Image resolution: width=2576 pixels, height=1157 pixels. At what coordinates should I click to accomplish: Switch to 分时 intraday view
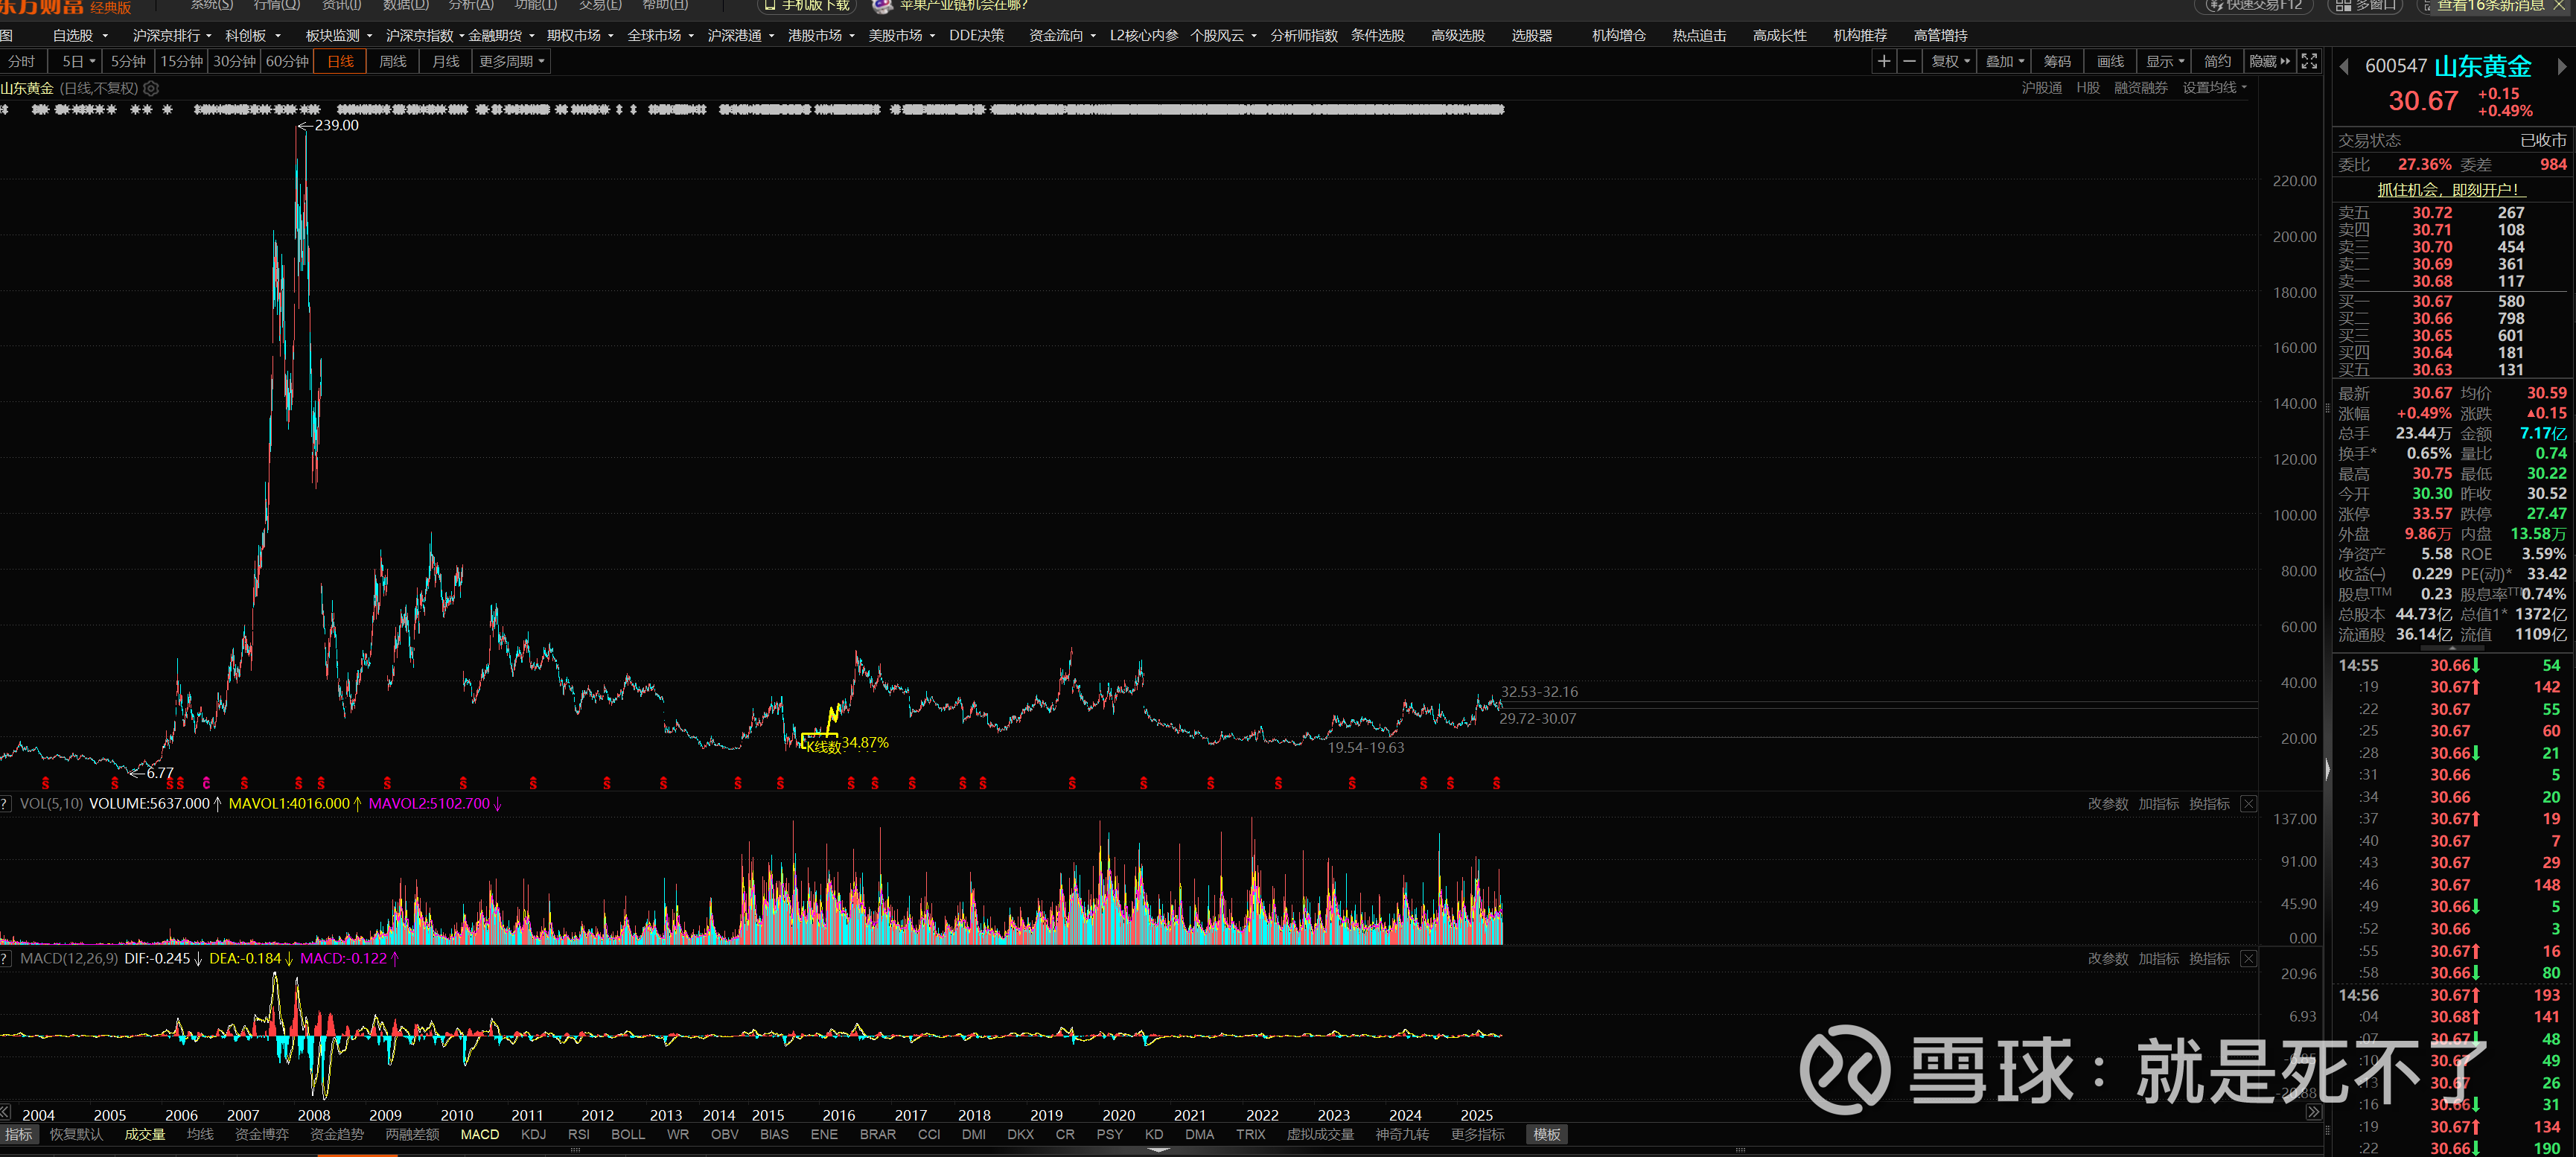click(21, 62)
